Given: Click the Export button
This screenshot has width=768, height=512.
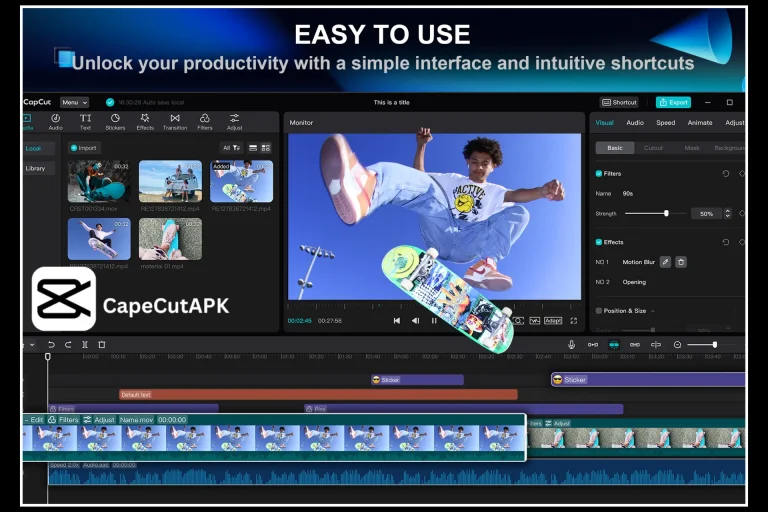Looking at the screenshot, I should 673,102.
